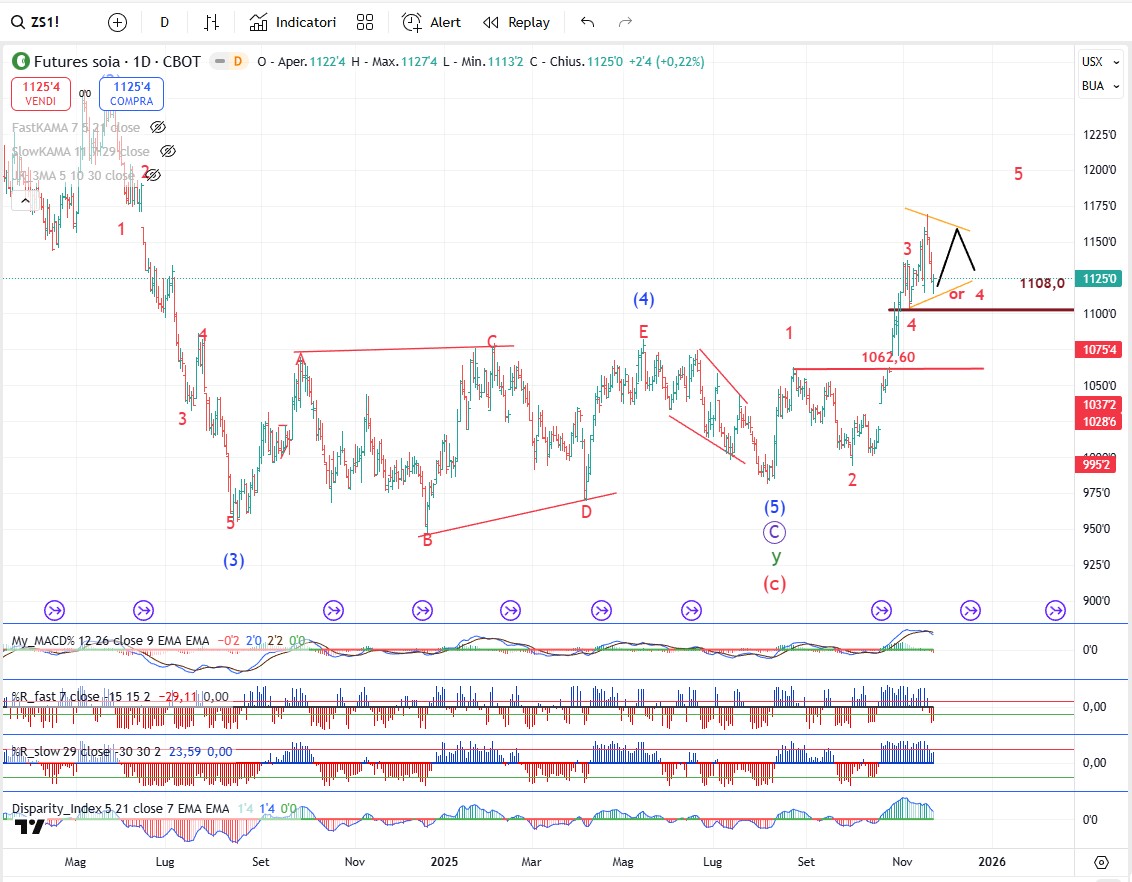The image size is (1132, 882).
Task: Select the blue (3) wave label
Action: click(x=233, y=560)
